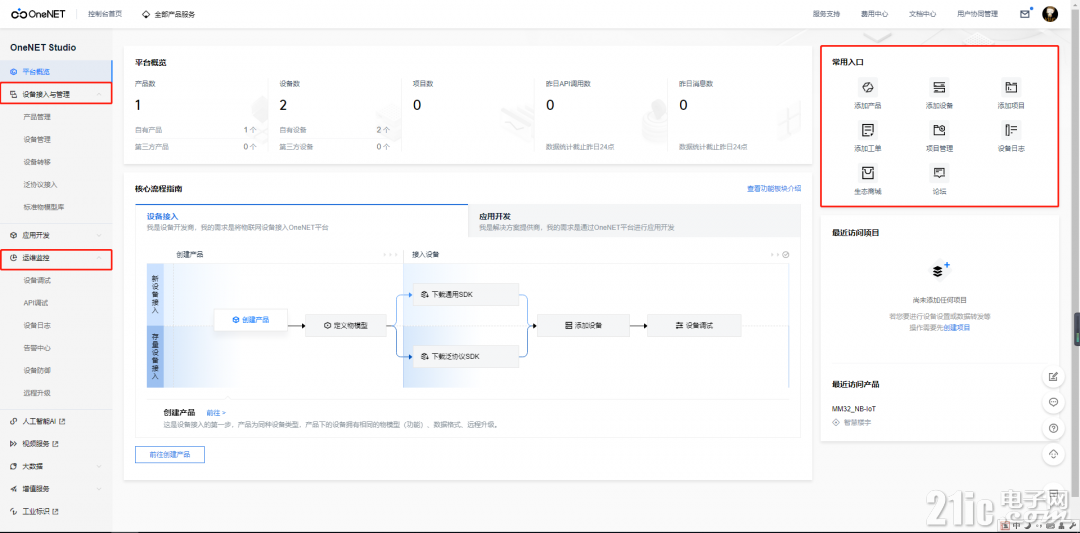Open 费用中心 in the header

point(875,14)
